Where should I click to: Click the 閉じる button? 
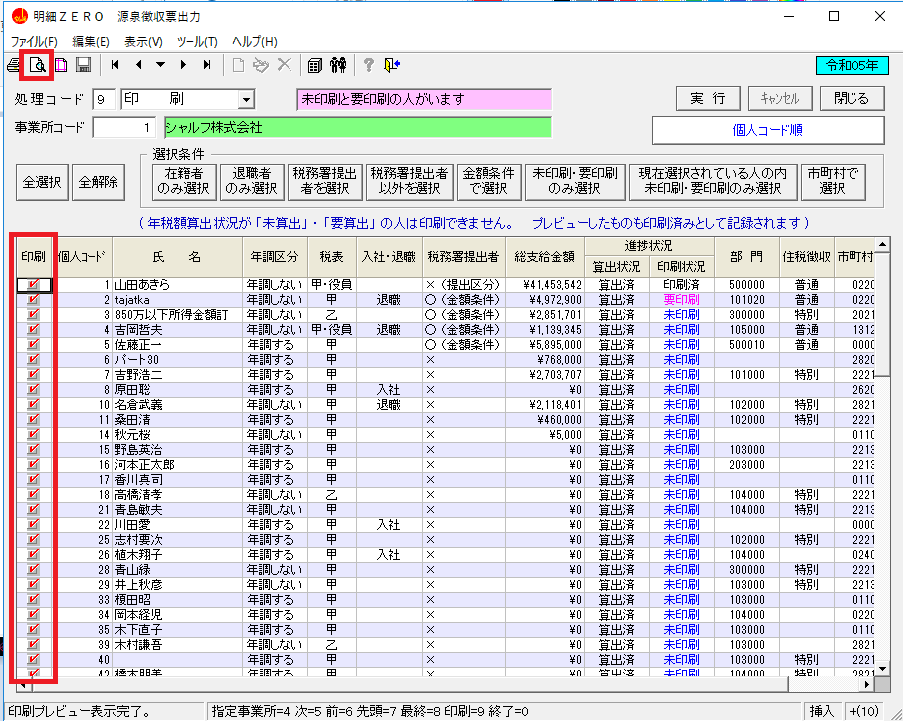[x=852, y=98]
